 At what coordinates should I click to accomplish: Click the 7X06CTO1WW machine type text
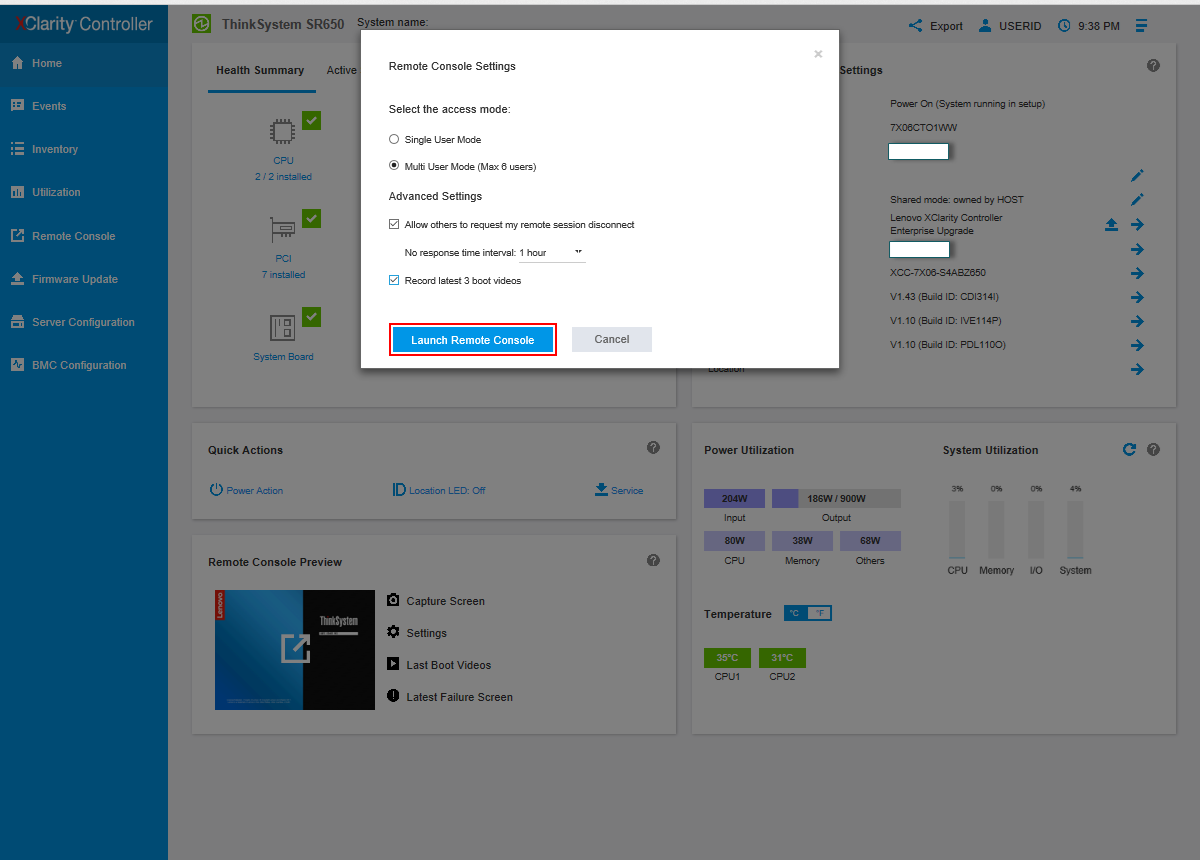pyautogui.click(x=924, y=128)
